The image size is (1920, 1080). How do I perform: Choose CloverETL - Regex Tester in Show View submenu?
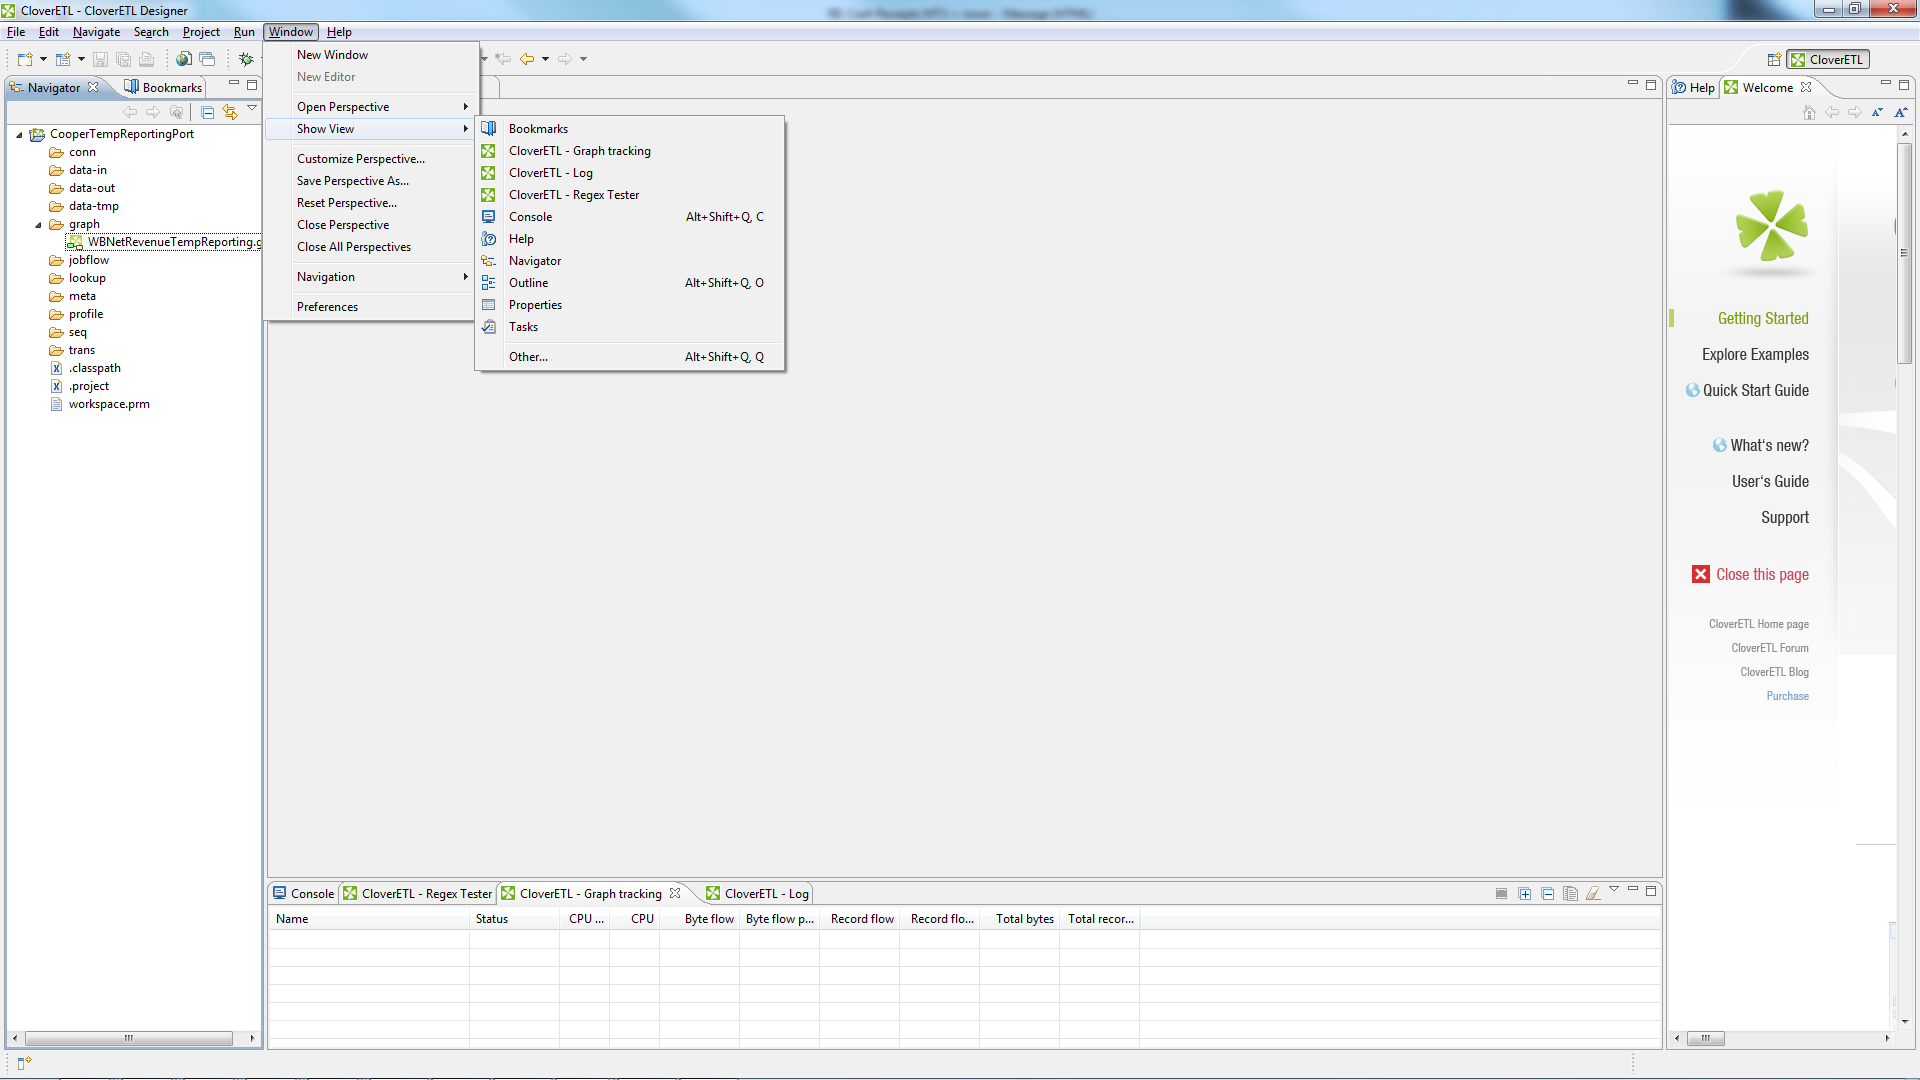(630, 195)
